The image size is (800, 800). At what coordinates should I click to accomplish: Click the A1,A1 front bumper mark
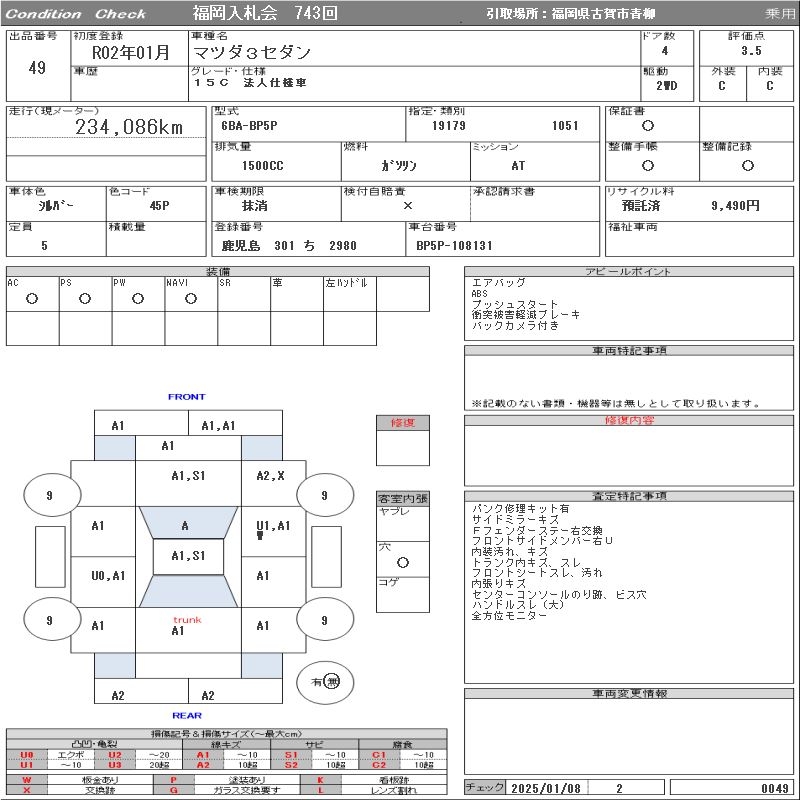pos(218,426)
